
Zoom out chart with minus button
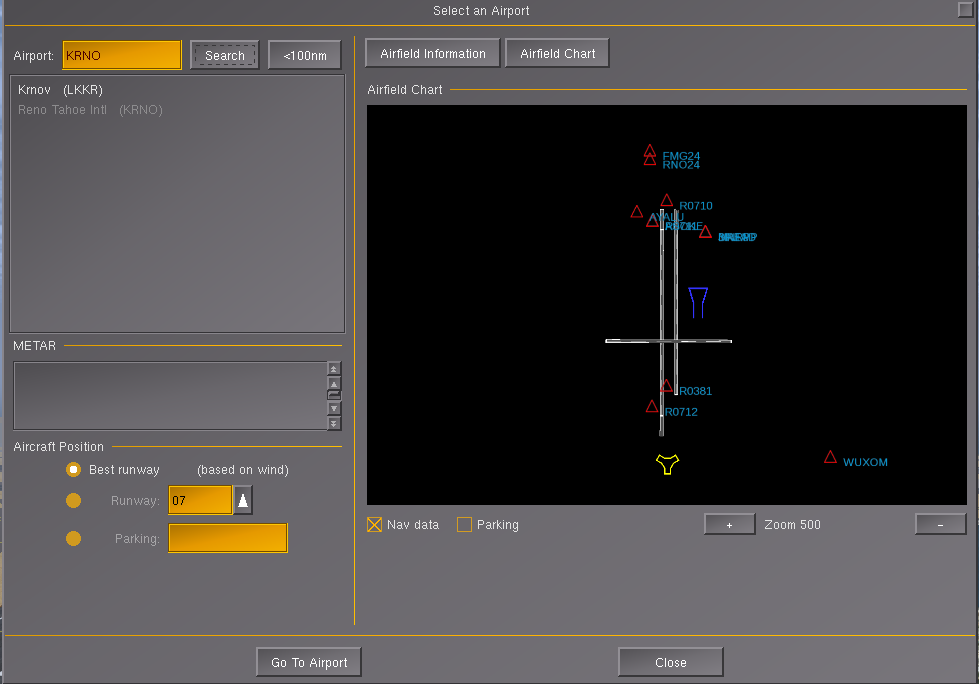point(940,524)
